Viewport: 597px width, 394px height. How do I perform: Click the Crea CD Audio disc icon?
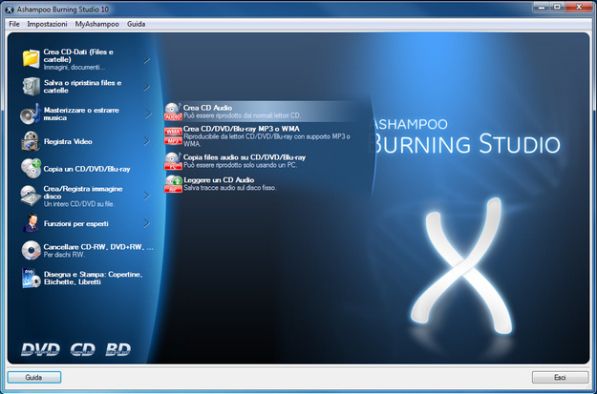(173, 111)
